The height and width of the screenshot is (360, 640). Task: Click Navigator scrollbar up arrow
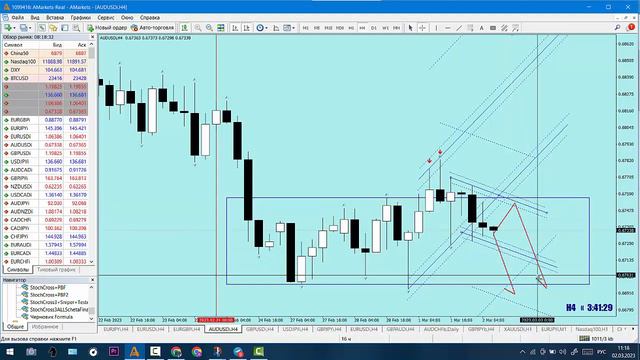pyautogui.click(x=92, y=287)
